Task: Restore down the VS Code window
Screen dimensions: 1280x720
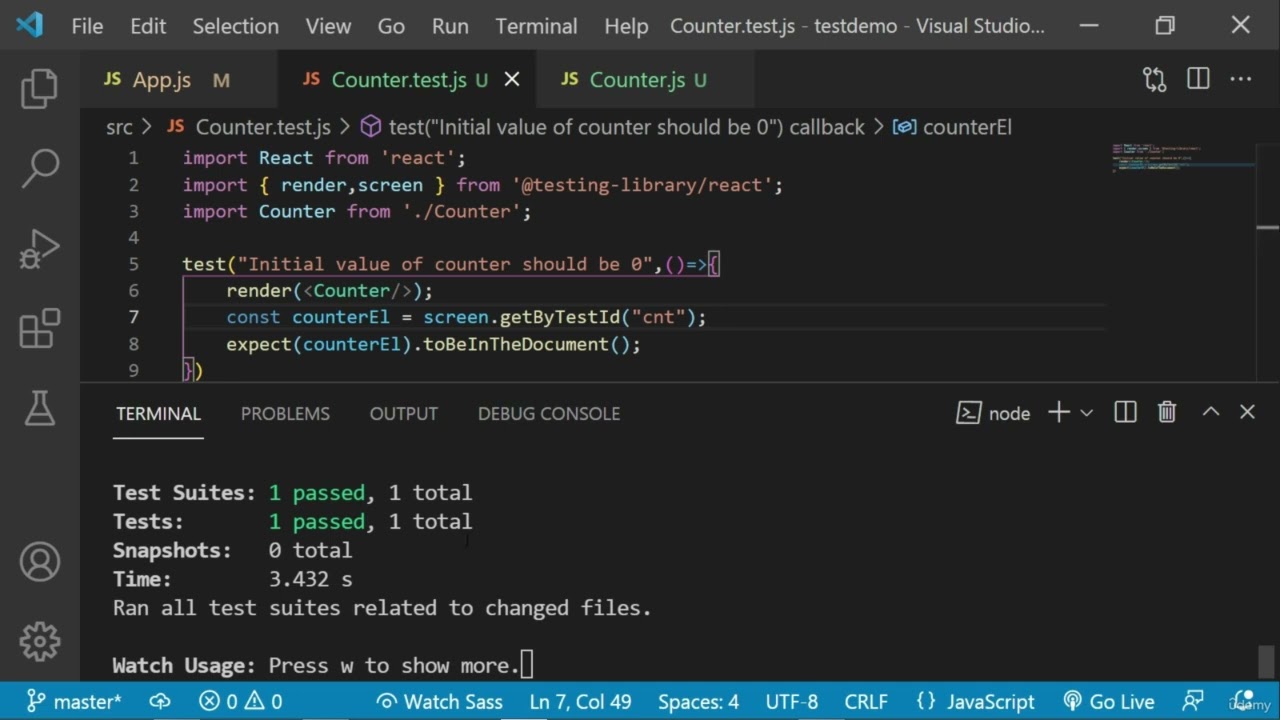Action: [1165, 26]
